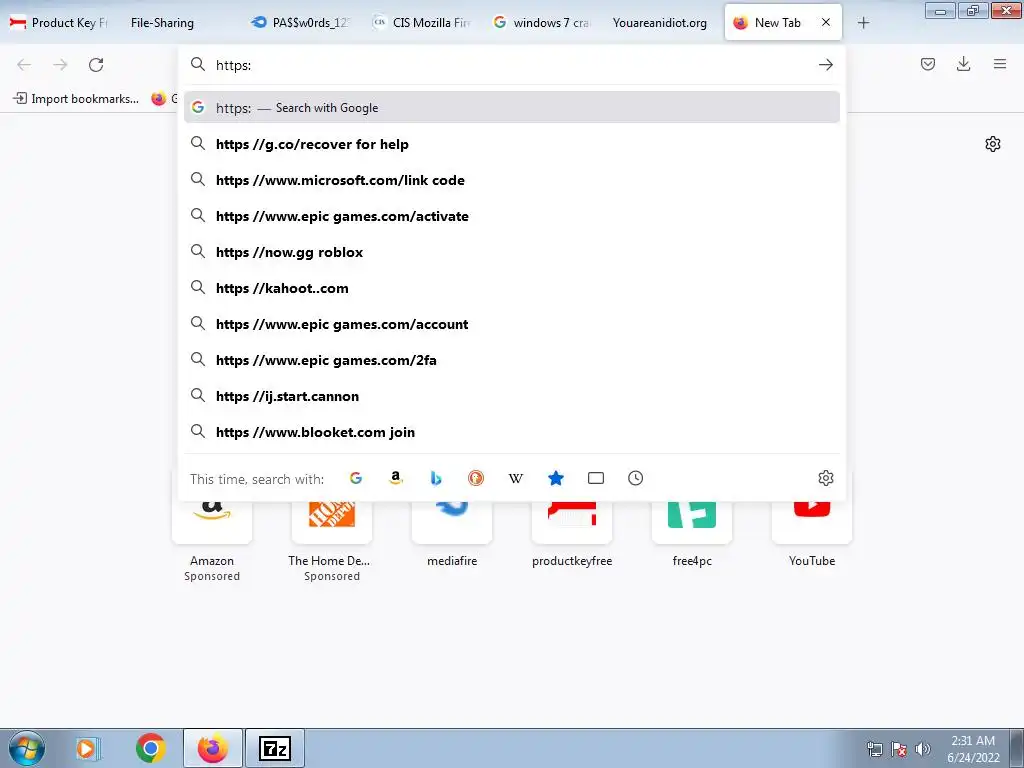Search bookmarks using star icon
The width and height of the screenshot is (1024, 768).
point(556,478)
